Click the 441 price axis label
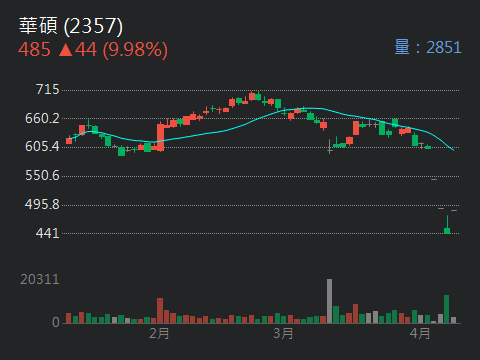 (47, 233)
